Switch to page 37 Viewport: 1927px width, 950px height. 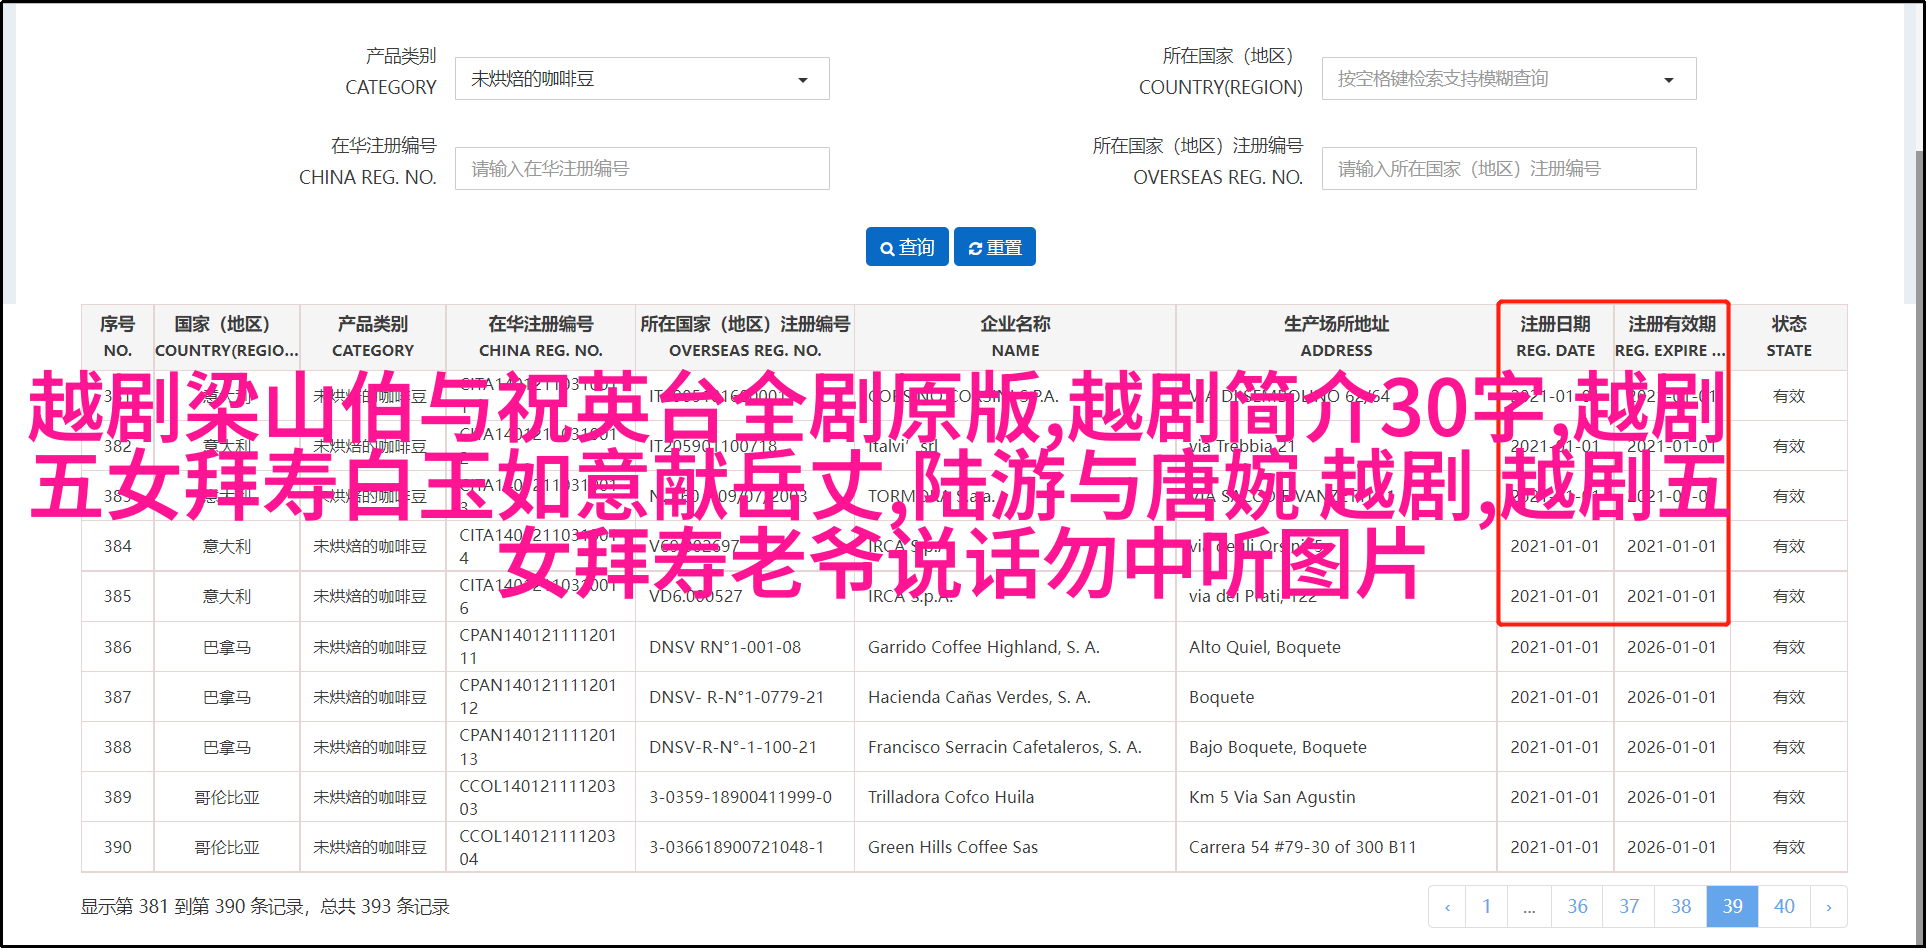1629,907
